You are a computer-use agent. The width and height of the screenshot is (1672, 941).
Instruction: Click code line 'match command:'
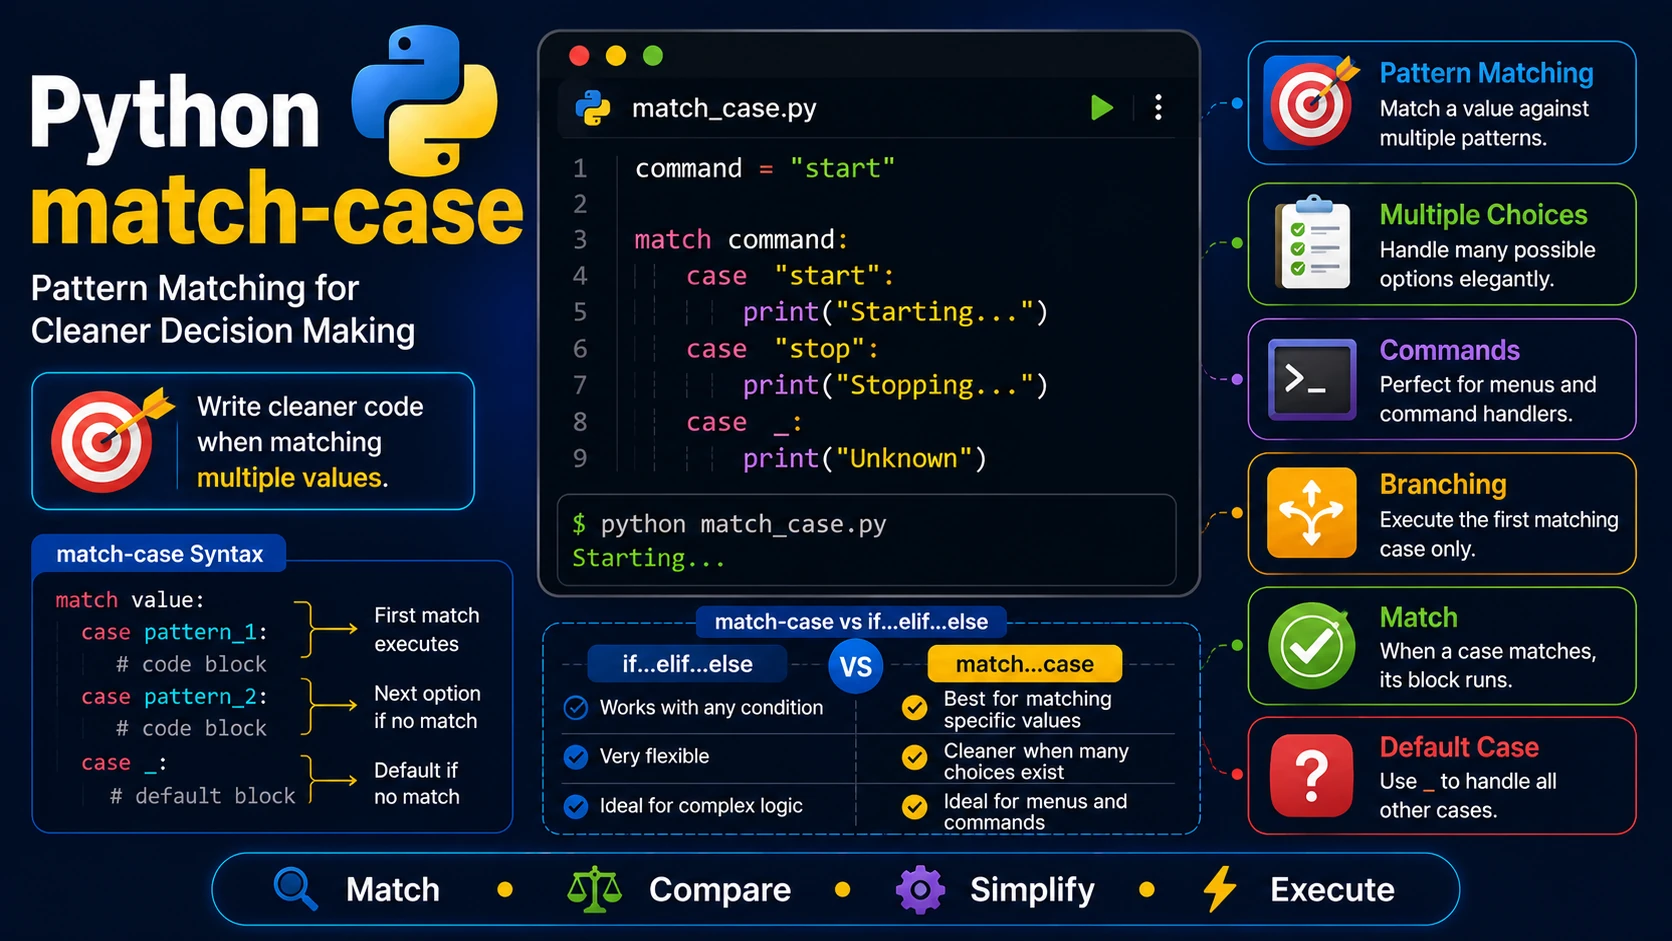(741, 240)
